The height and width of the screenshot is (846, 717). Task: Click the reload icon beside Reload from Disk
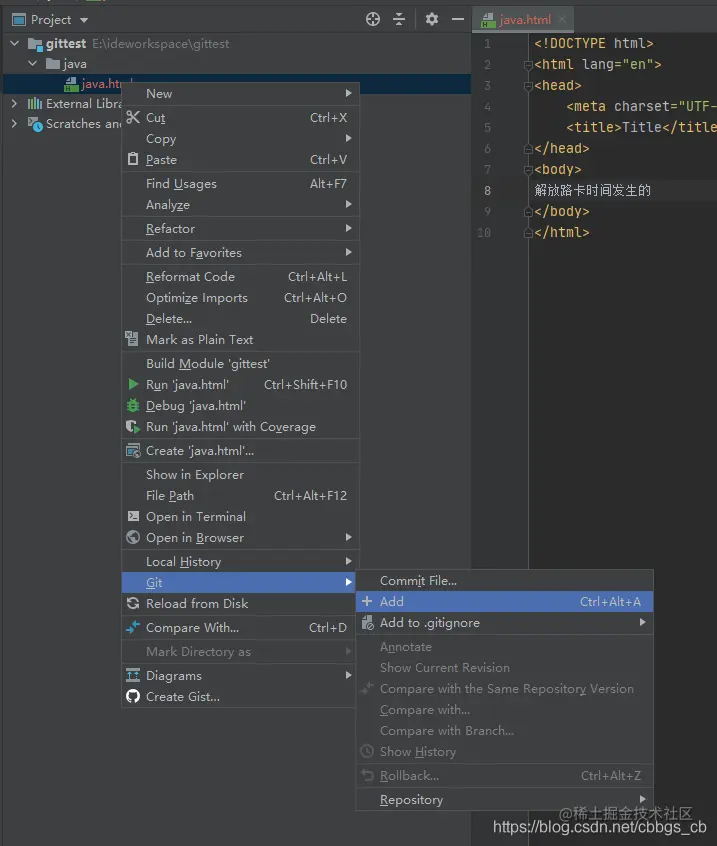point(133,603)
